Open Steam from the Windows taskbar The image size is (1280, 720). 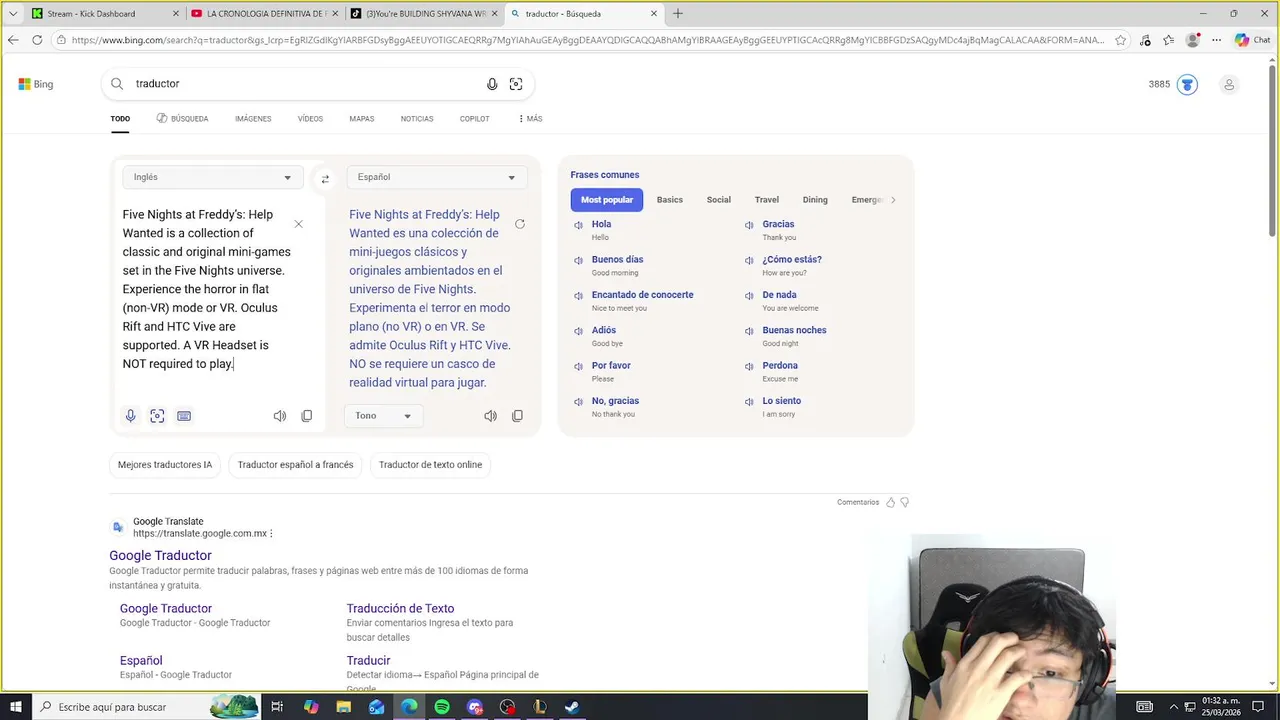tap(571, 707)
